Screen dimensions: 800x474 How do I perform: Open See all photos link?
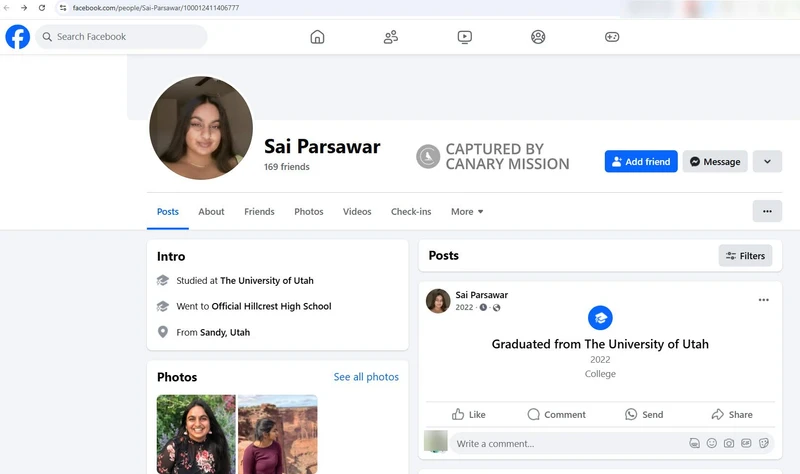coord(366,377)
